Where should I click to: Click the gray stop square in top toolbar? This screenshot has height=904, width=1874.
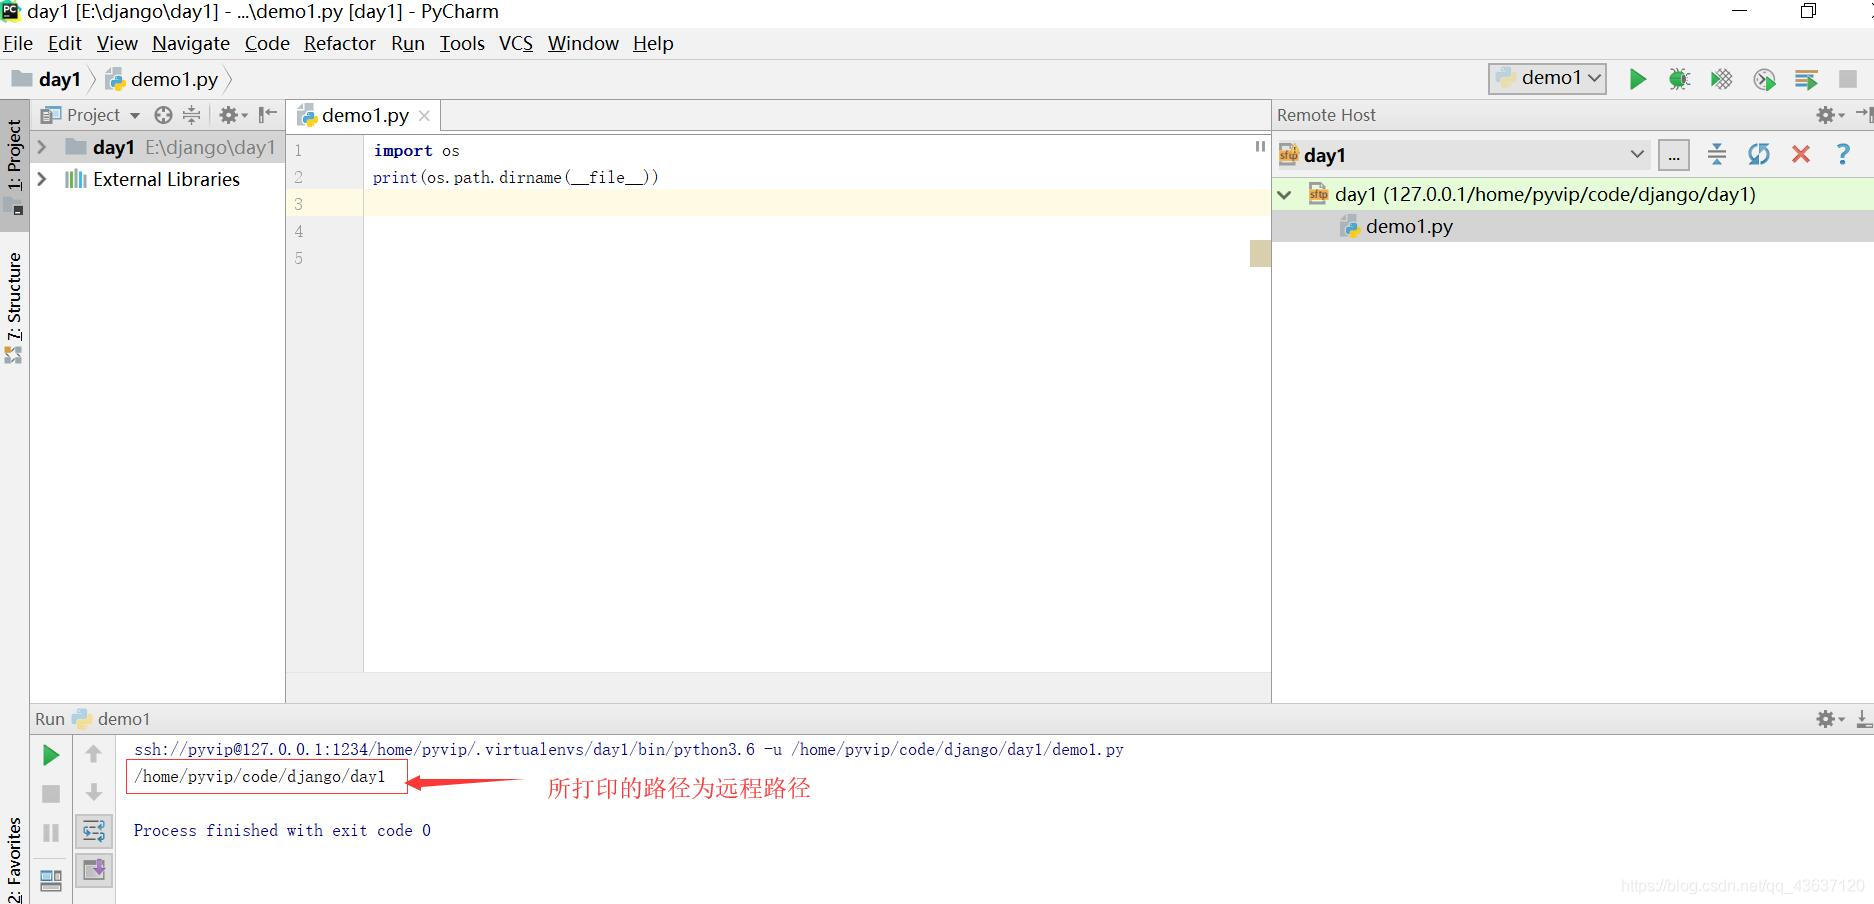coord(1848,79)
